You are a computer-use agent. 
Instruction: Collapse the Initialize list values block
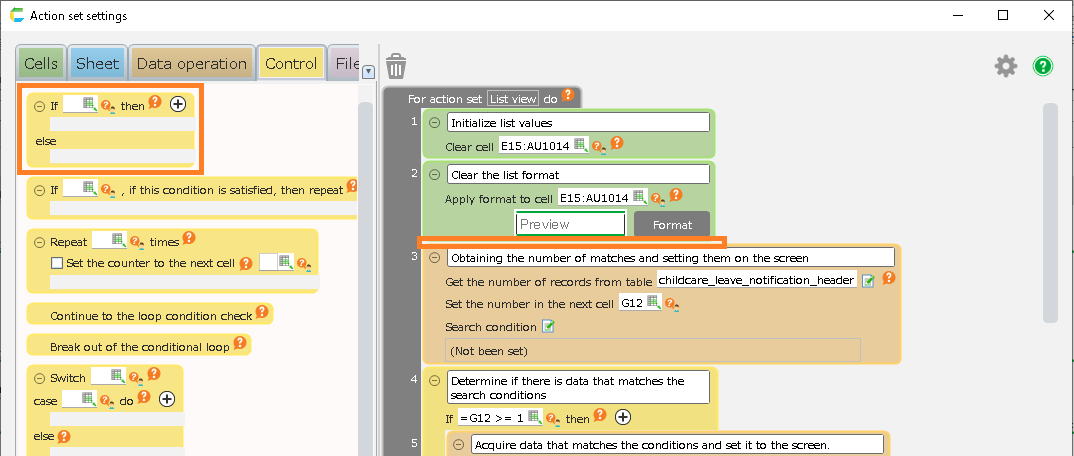pos(434,123)
